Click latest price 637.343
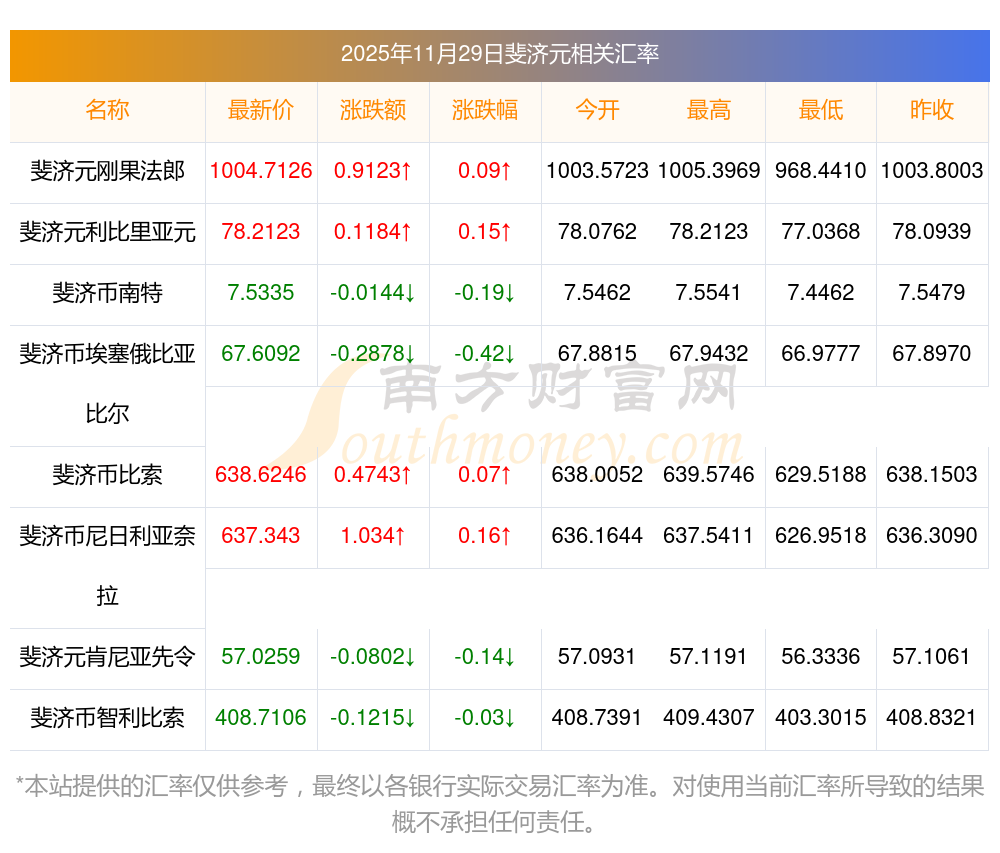 coord(261,536)
